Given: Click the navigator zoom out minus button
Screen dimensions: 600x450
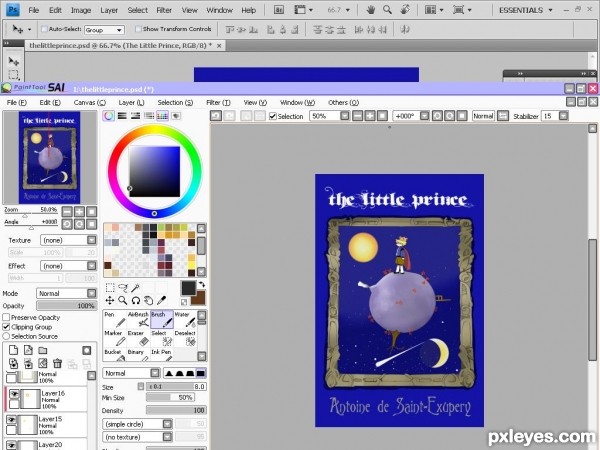Looking at the screenshot, I should tap(67, 212).
